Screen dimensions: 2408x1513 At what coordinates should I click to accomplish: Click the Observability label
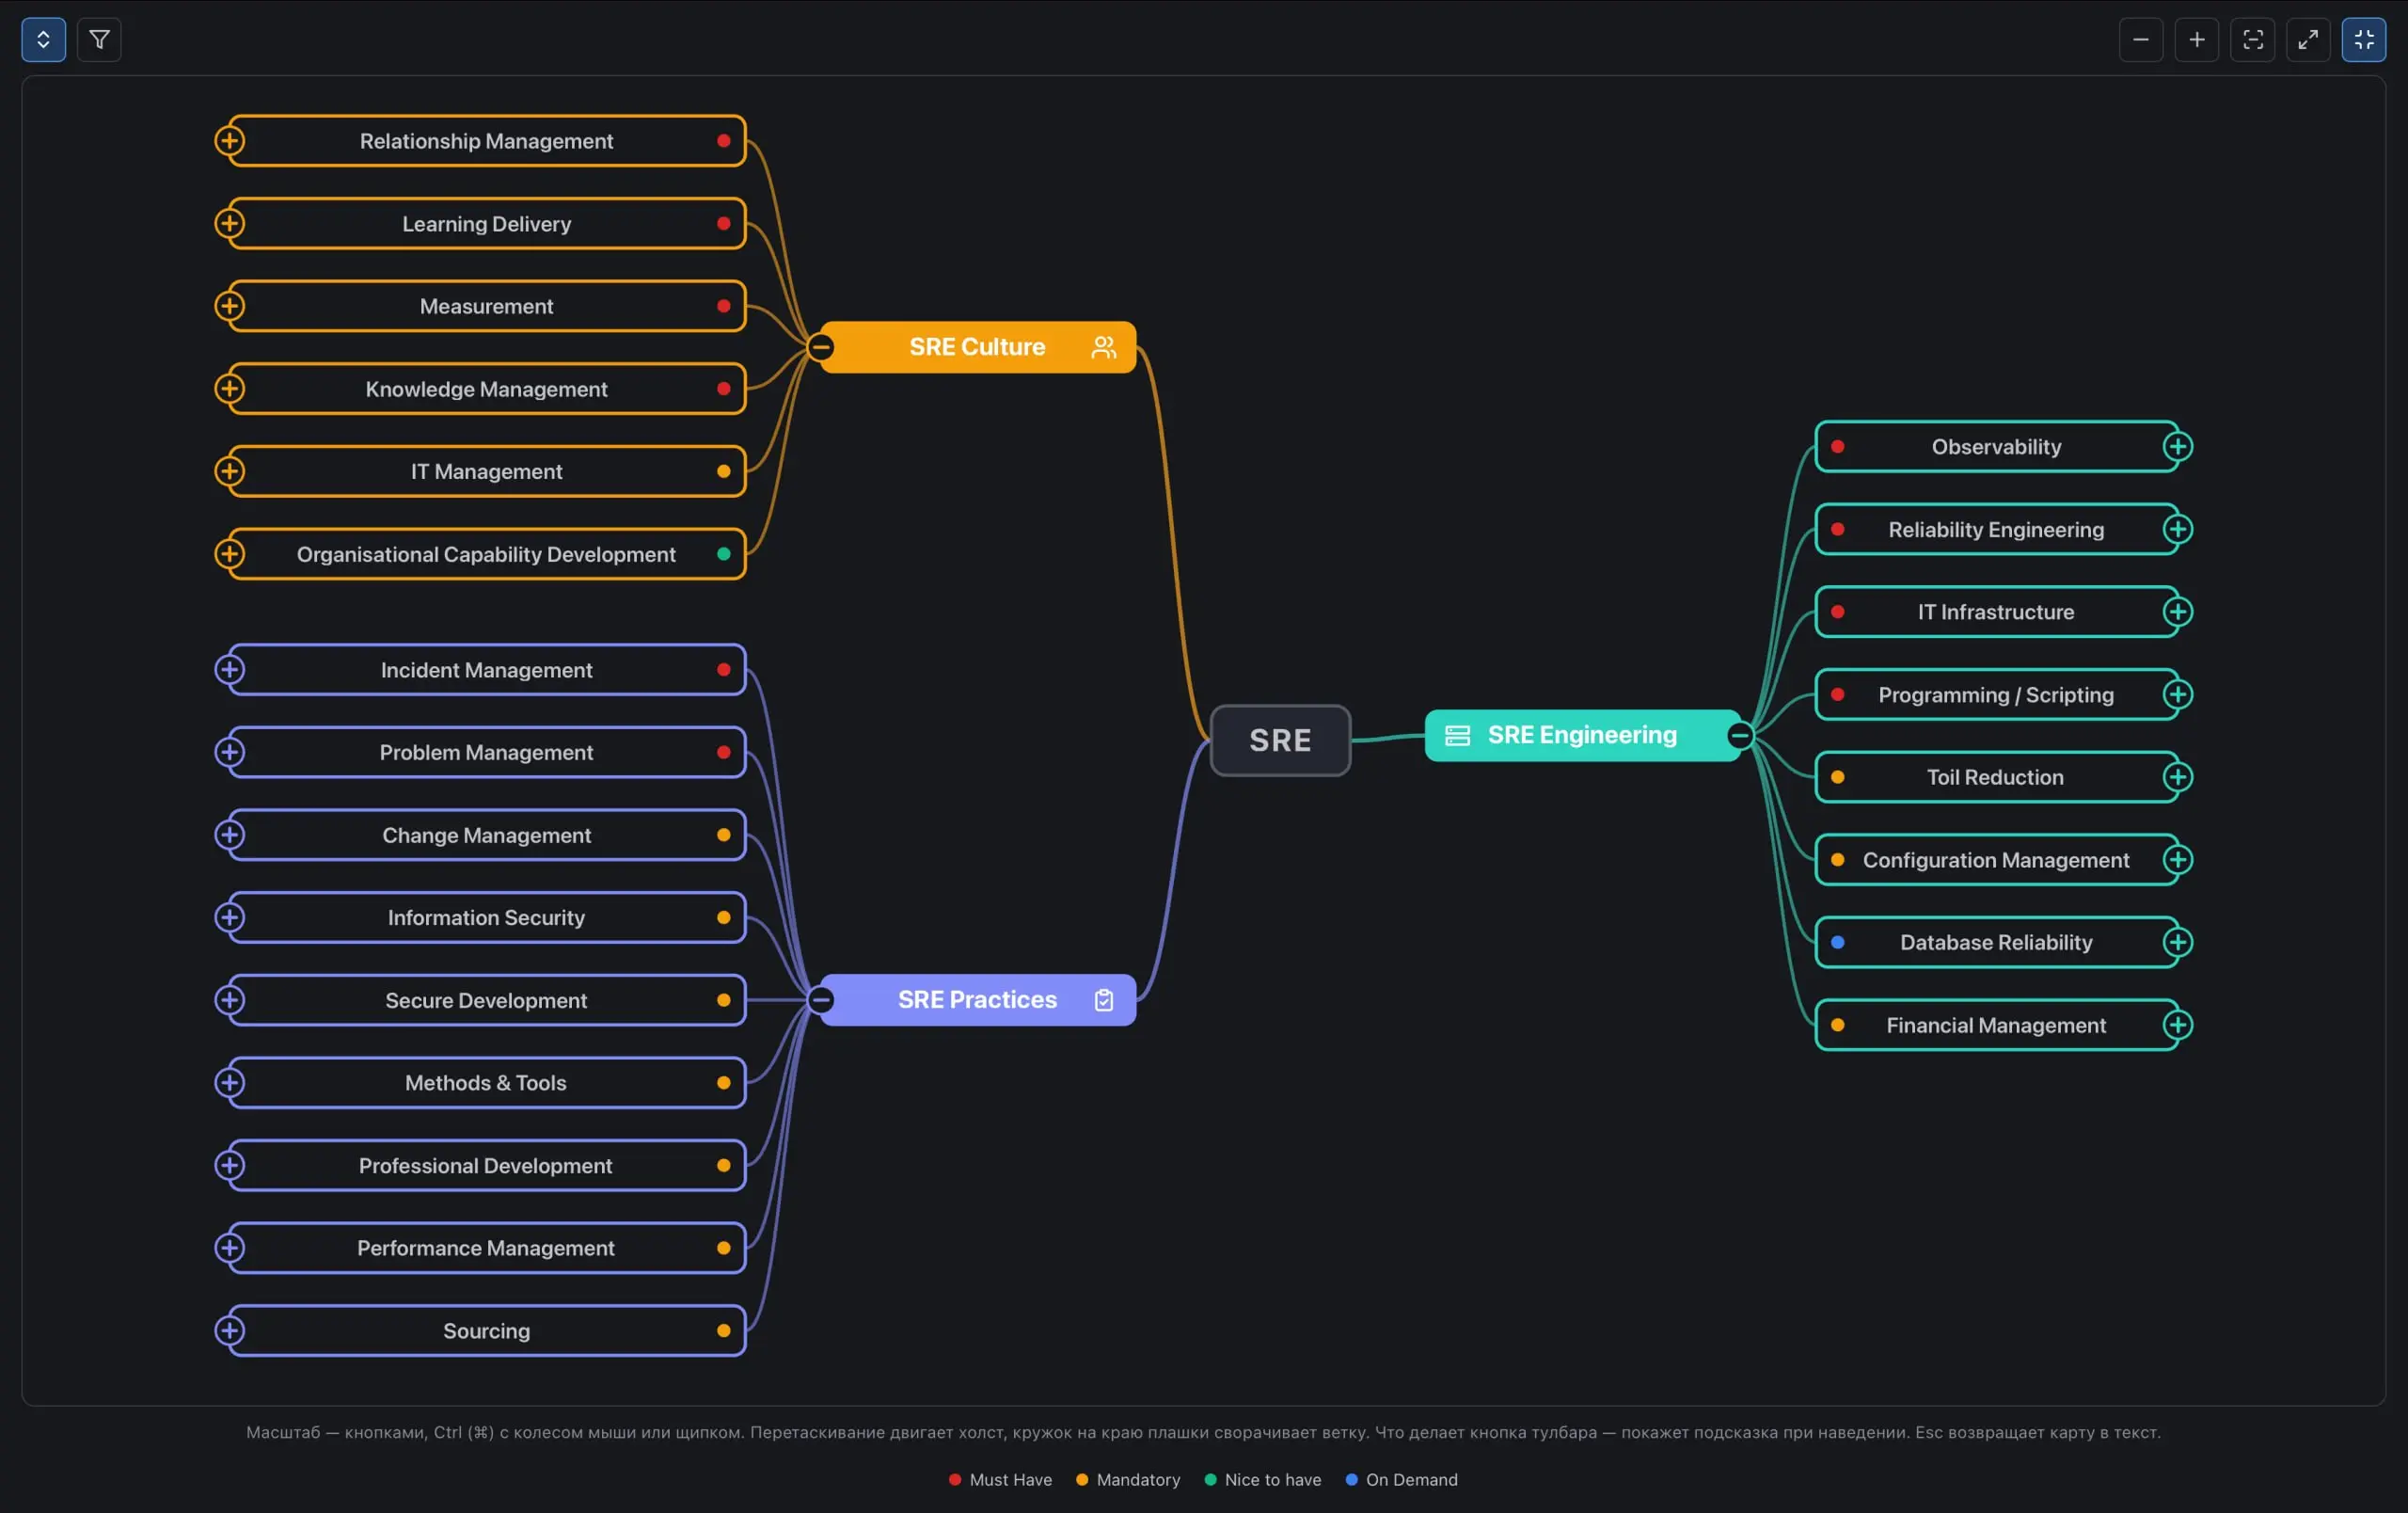coord(1996,447)
